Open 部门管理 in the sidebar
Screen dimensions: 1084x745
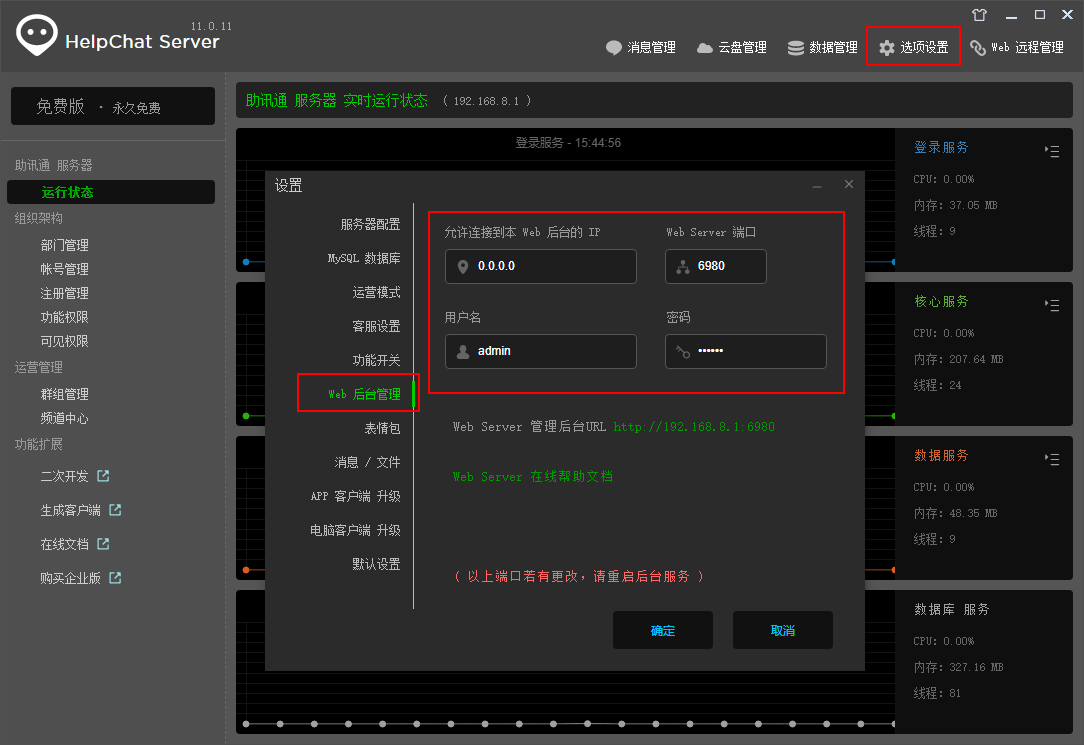coord(64,245)
